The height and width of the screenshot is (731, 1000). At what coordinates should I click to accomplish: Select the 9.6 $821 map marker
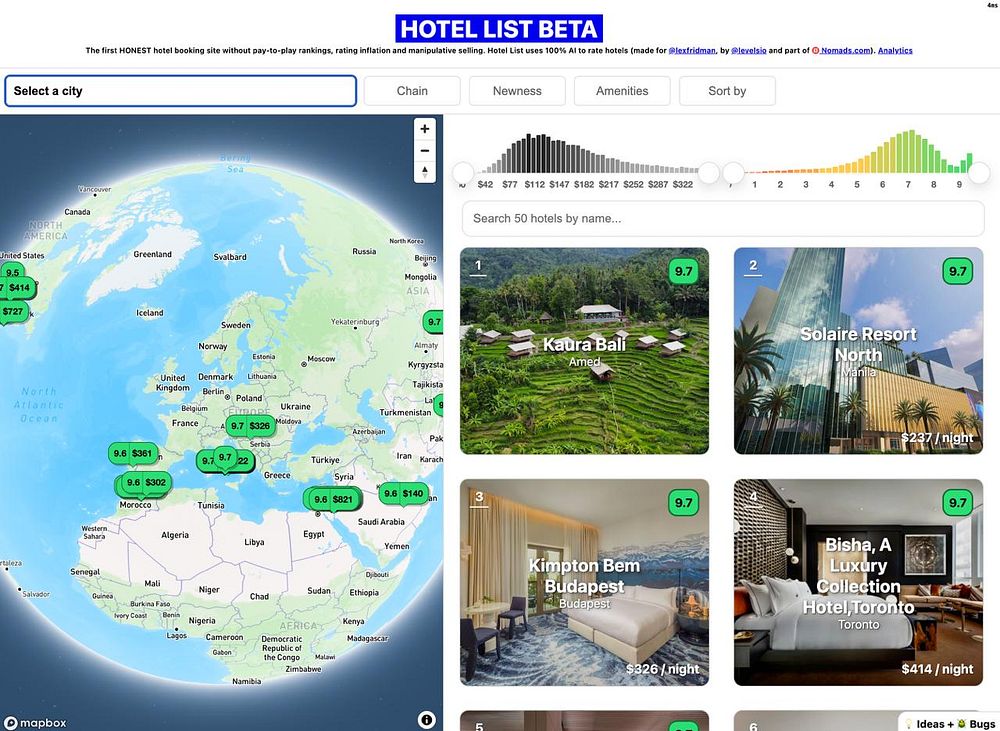(x=333, y=499)
